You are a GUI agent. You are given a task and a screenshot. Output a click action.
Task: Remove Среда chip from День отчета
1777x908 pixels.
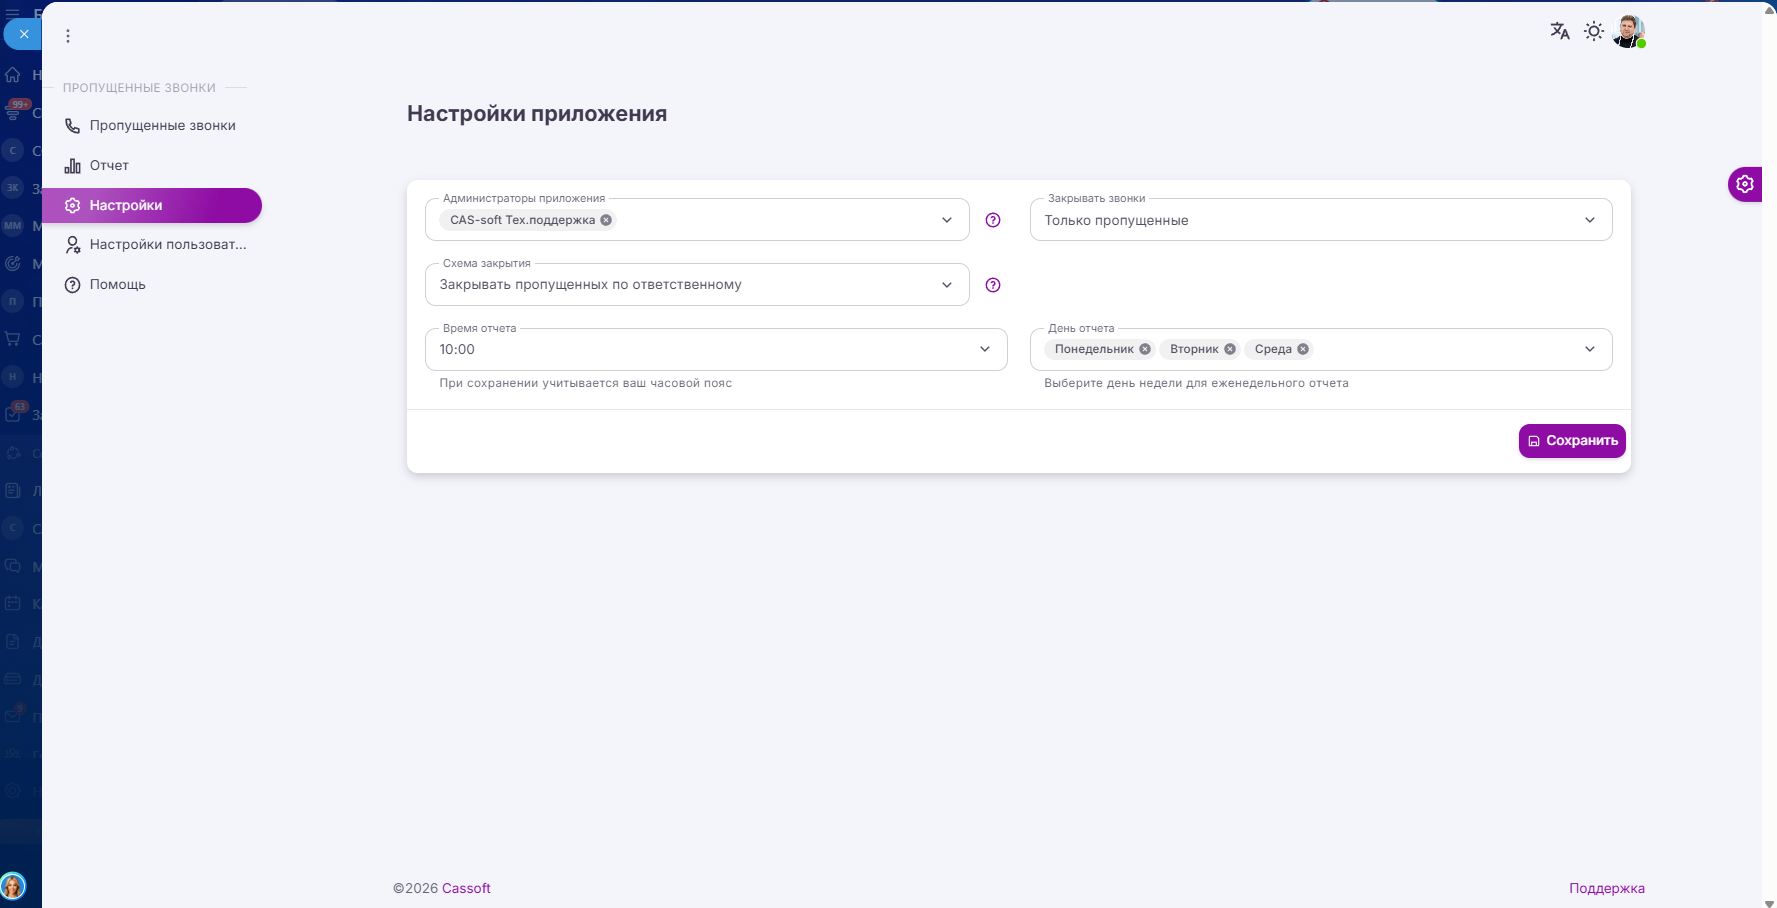1303,349
